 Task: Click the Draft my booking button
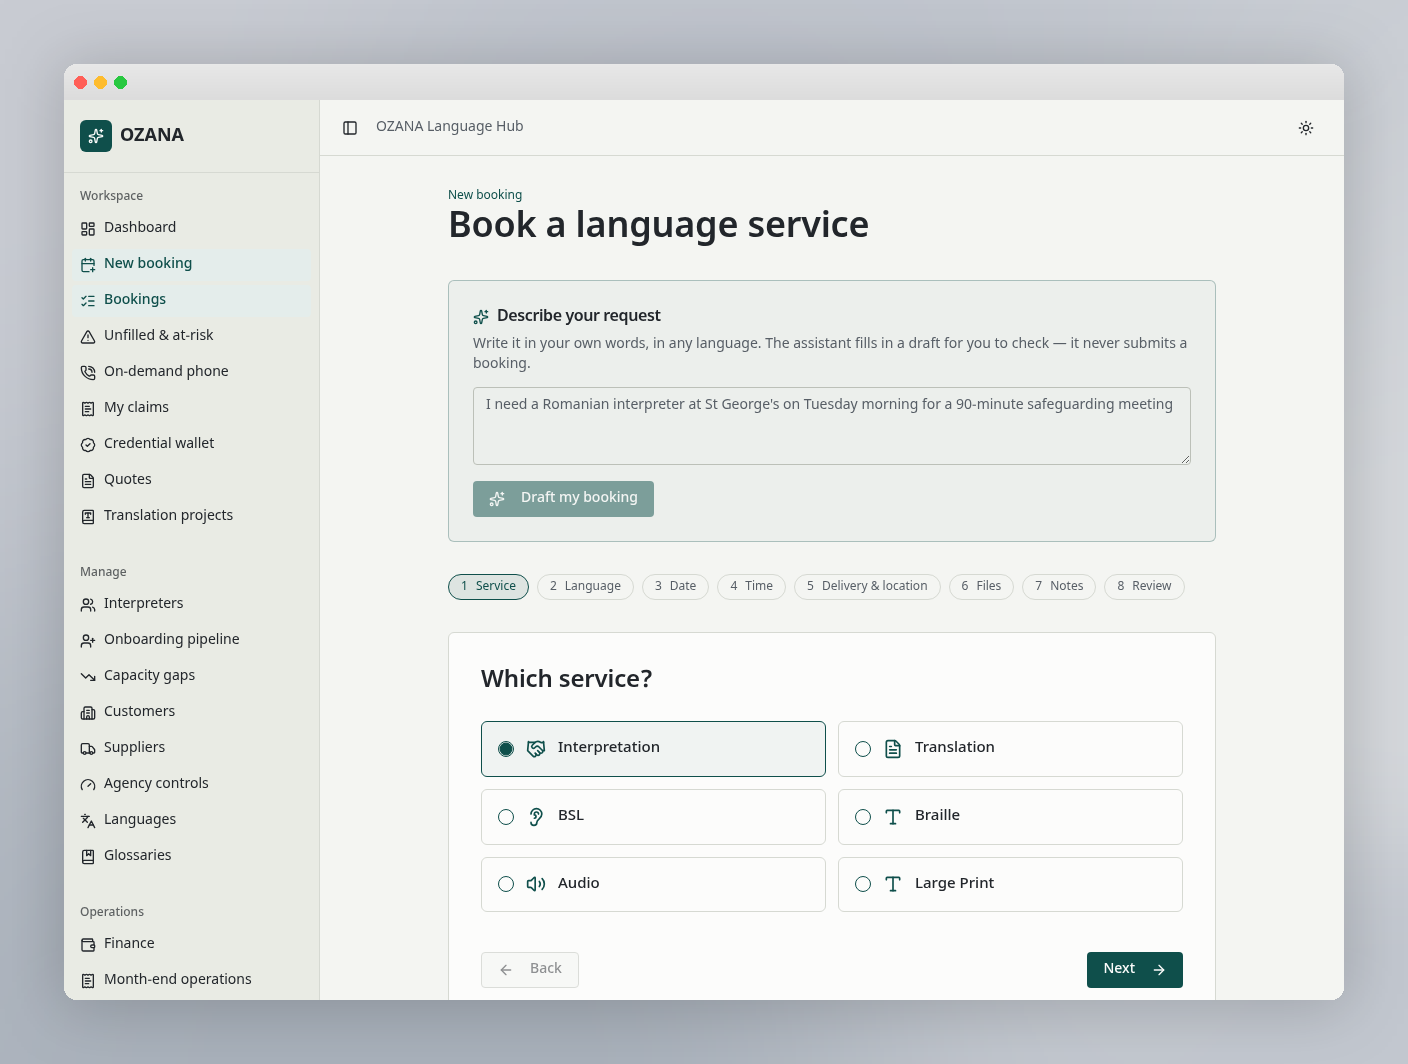(x=563, y=499)
